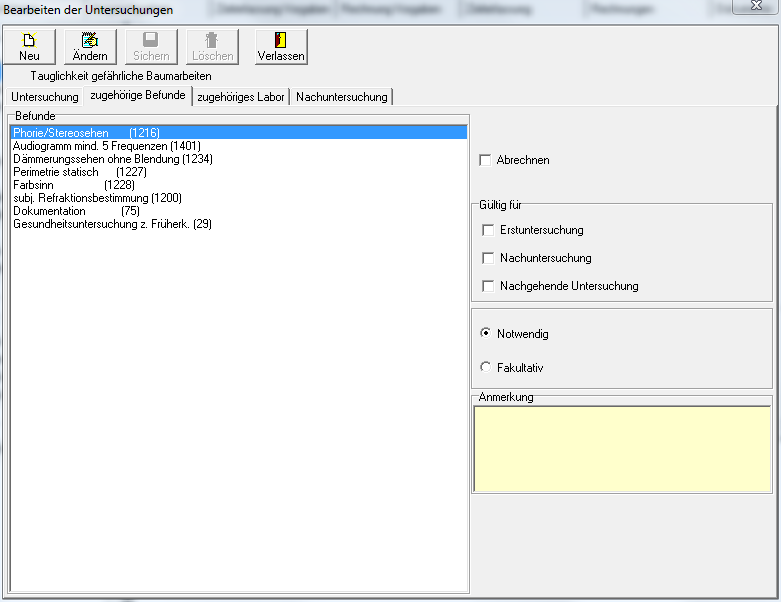Switch to the Untersuchung tab
Viewport: 781px width, 602px height.
pyautogui.click(x=44, y=97)
